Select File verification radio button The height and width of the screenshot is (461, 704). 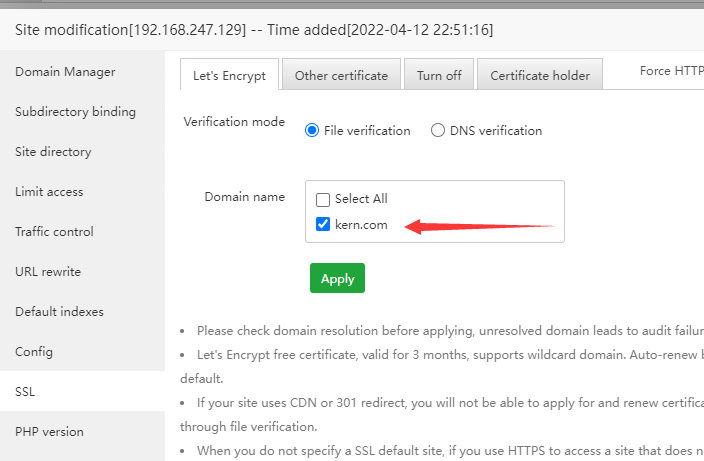coord(312,130)
